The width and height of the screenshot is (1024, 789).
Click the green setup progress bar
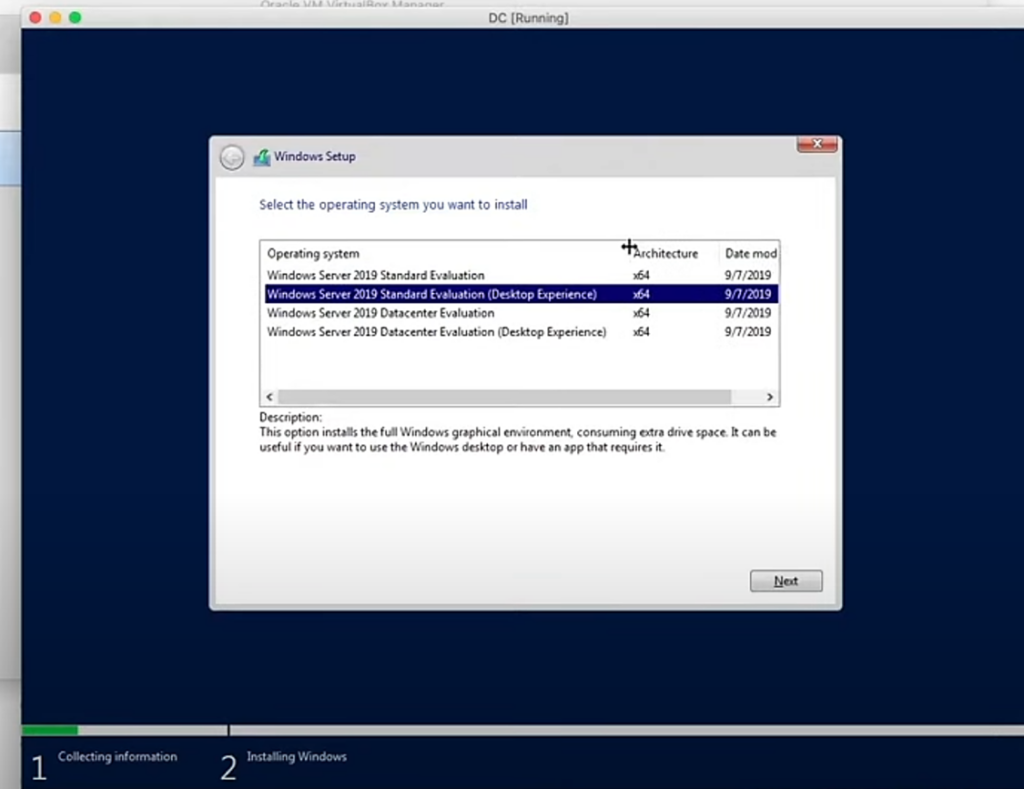(50, 730)
